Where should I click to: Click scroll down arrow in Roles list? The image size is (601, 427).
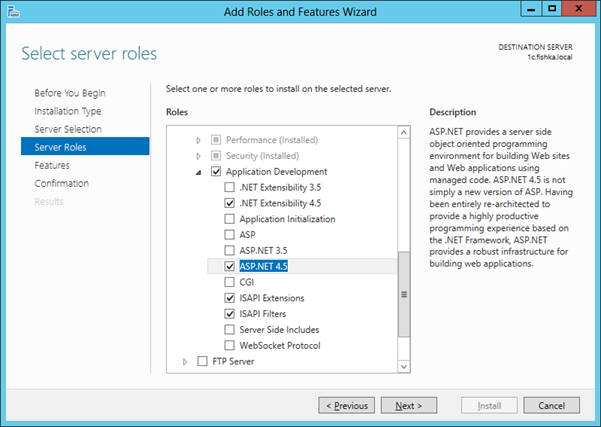(x=404, y=366)
